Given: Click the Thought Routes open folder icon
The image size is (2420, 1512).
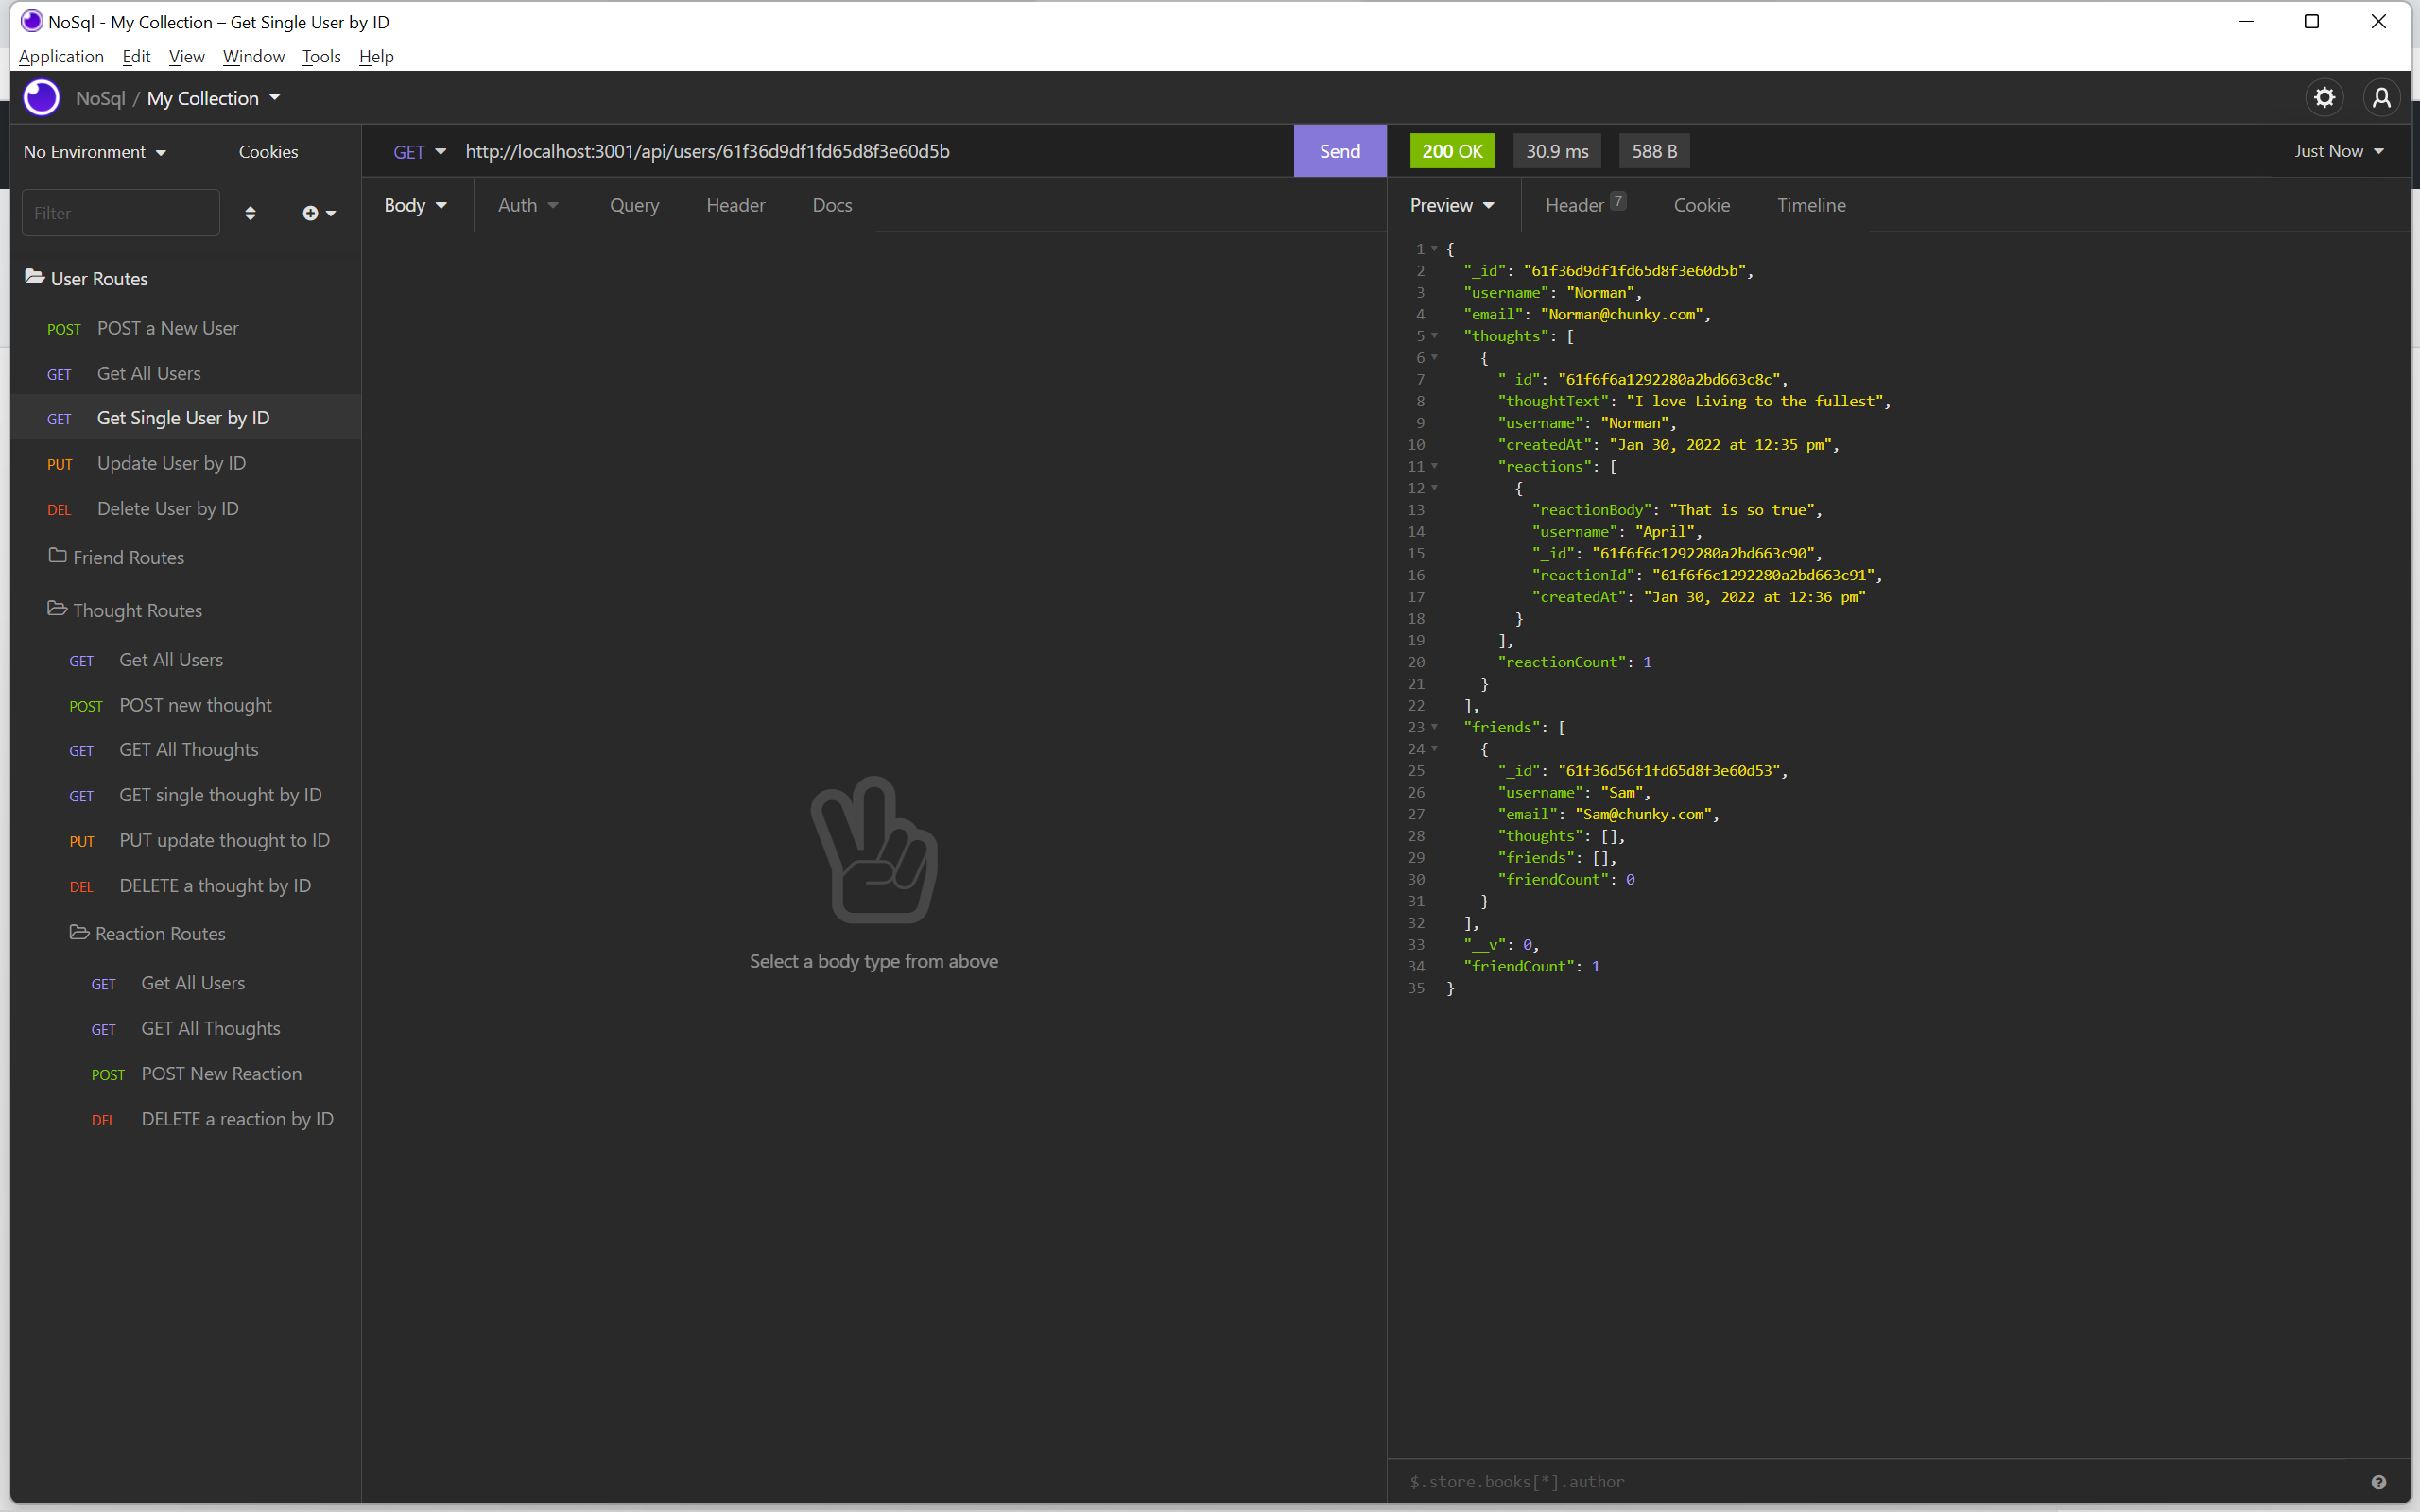Looking at the screenshot, I should click(57, 609).
